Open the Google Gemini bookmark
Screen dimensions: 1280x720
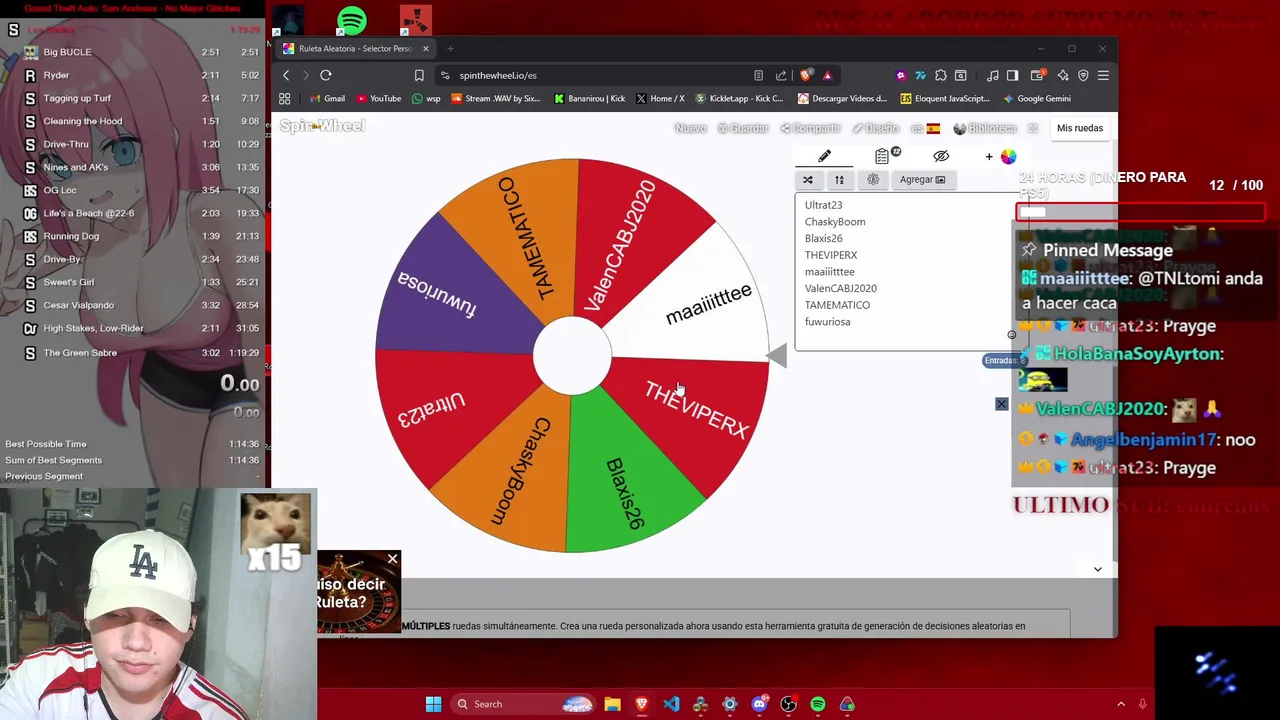pyautogui.click(x=1036, y=98)
